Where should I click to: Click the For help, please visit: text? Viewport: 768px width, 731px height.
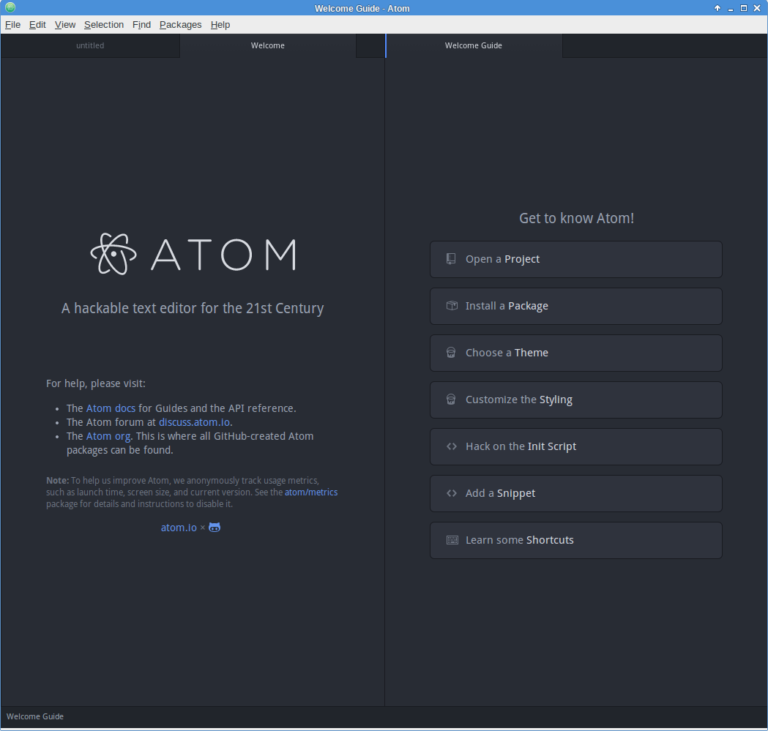96,383
